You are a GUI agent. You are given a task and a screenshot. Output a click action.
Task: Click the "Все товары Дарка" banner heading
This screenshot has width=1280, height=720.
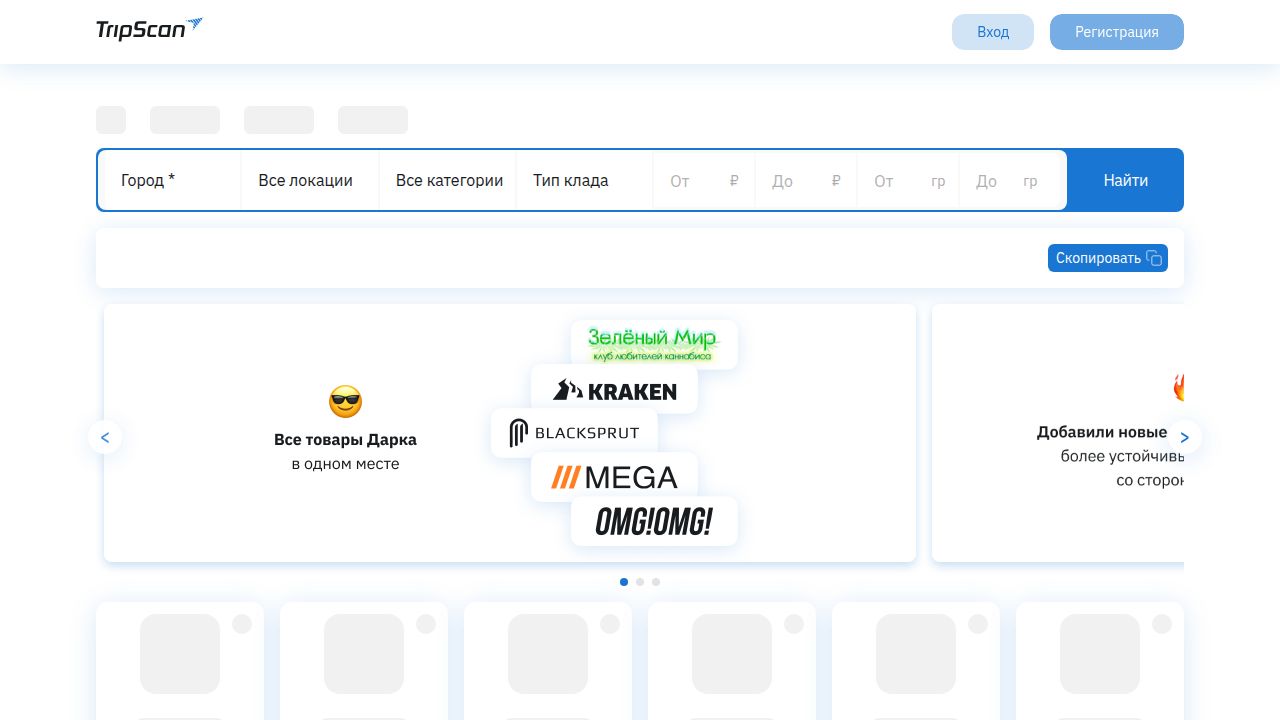coord(345,439)
